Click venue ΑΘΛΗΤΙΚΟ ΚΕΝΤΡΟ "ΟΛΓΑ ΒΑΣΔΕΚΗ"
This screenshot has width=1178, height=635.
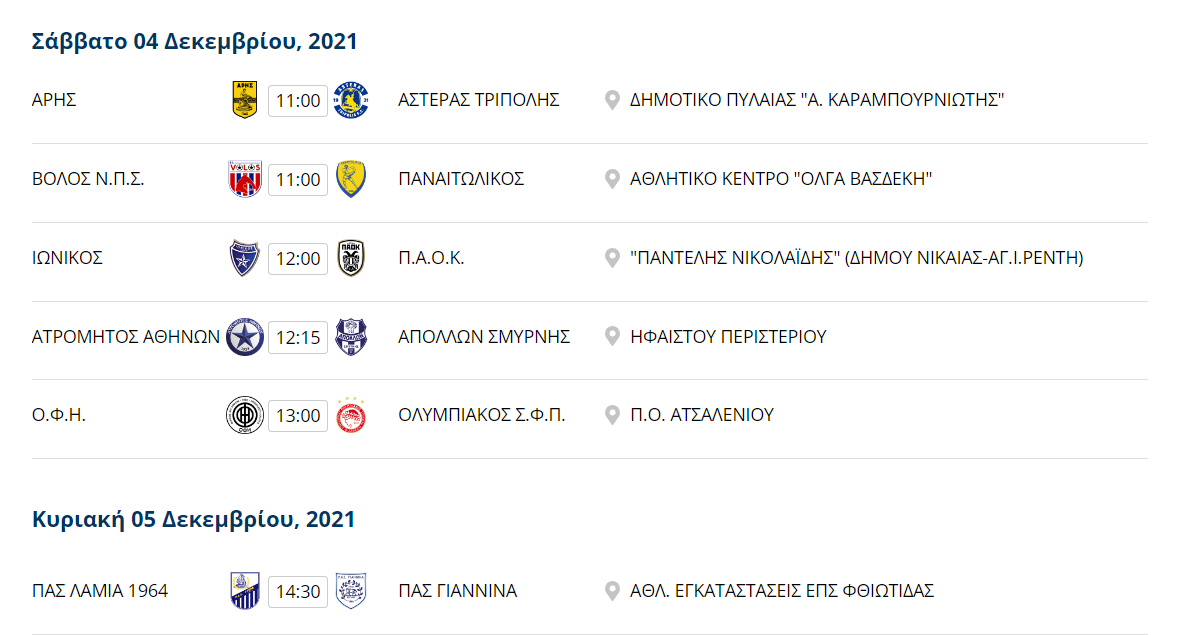pyautogui.click(x=781, y=179)
